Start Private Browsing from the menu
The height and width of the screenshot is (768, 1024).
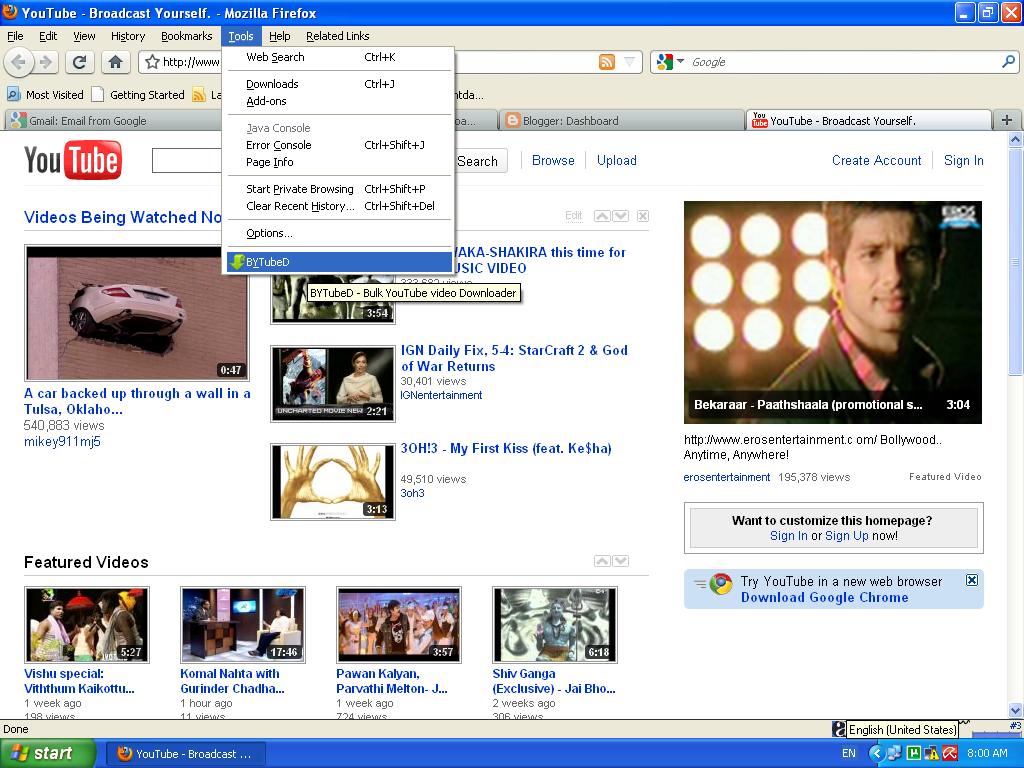[339, 189]
